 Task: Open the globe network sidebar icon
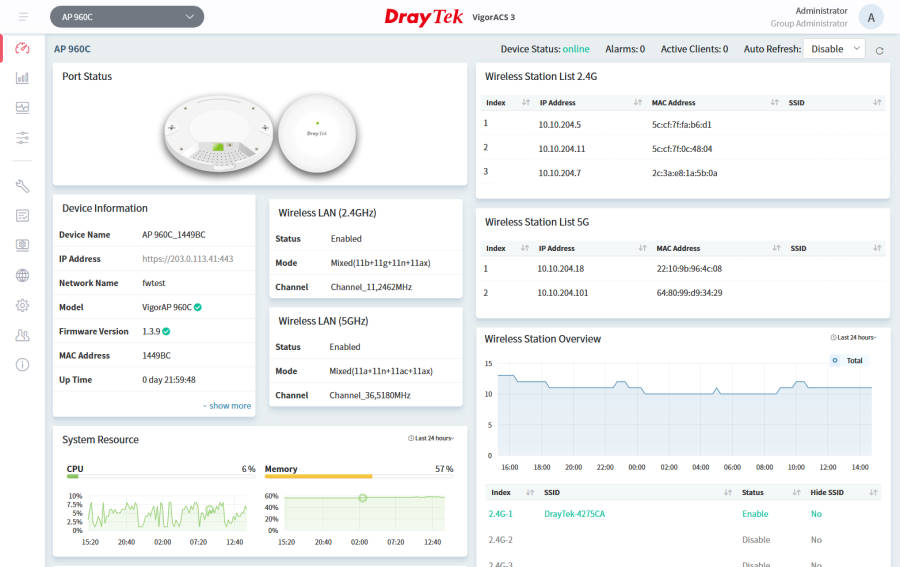point(22,275)
